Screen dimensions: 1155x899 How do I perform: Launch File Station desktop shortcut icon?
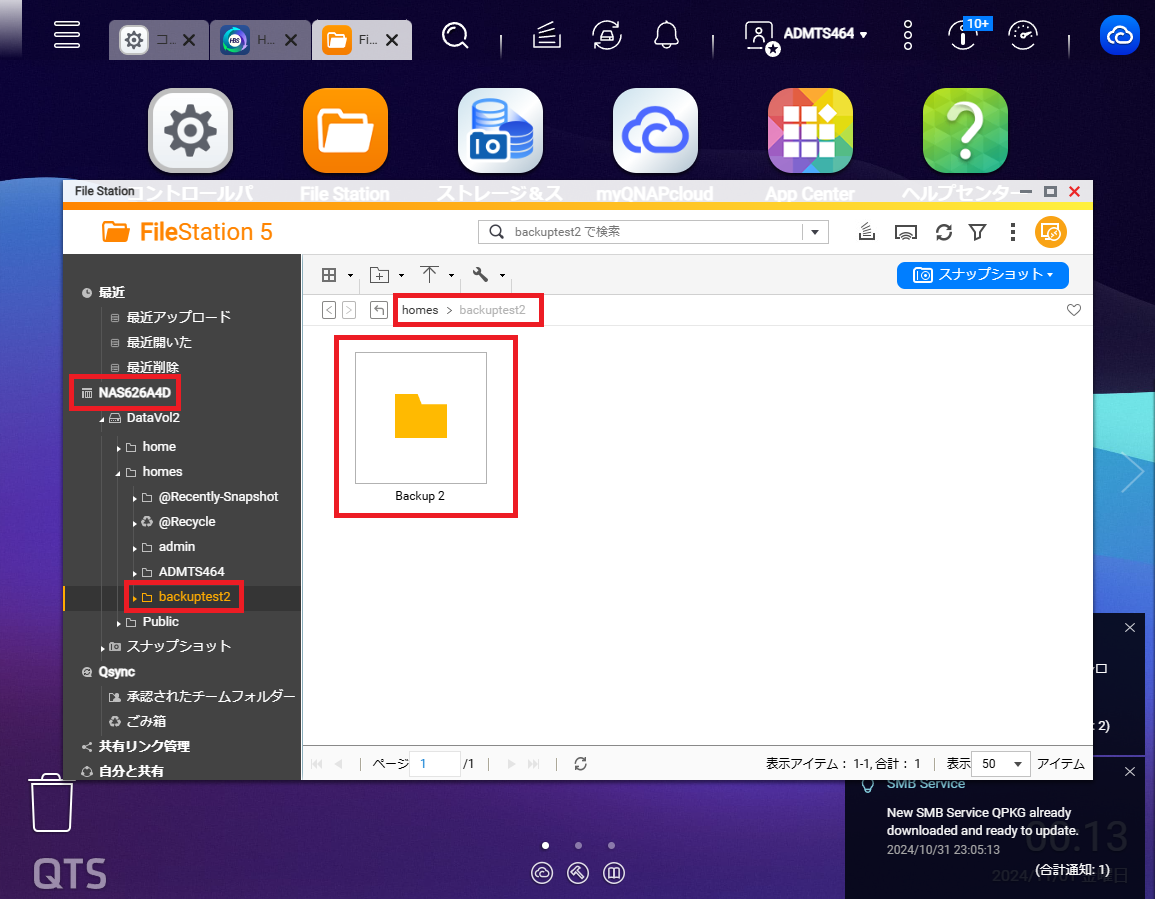(345, 130)
